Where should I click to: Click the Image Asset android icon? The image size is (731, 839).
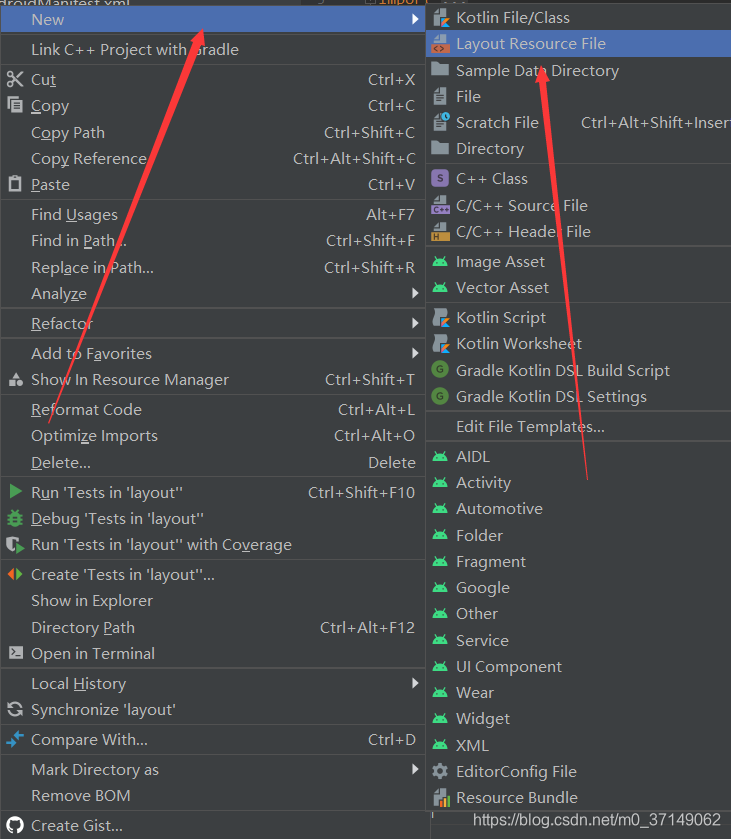point(440,262)
